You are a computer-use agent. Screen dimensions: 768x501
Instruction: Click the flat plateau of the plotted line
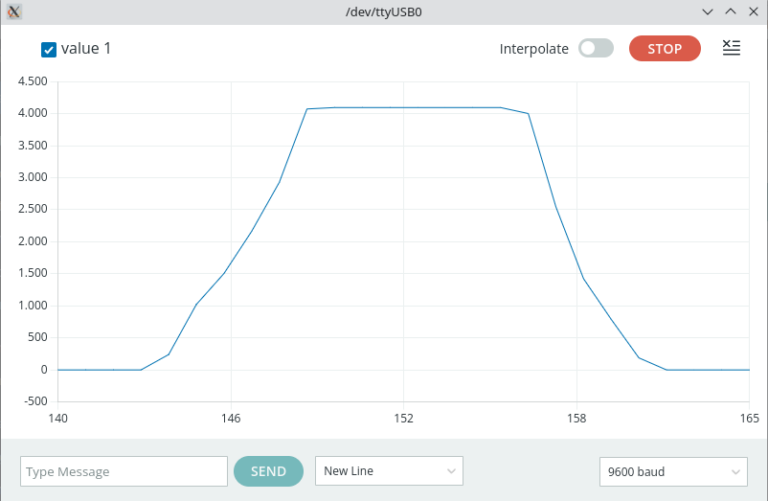coord(420,107)
